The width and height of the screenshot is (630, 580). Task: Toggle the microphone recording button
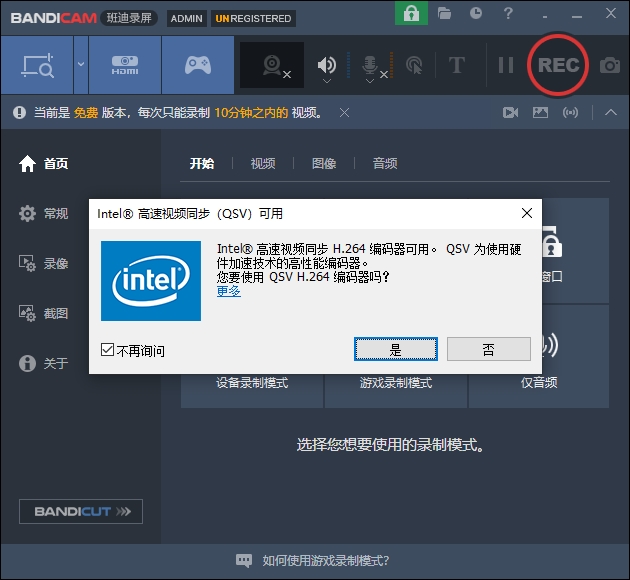369,65
